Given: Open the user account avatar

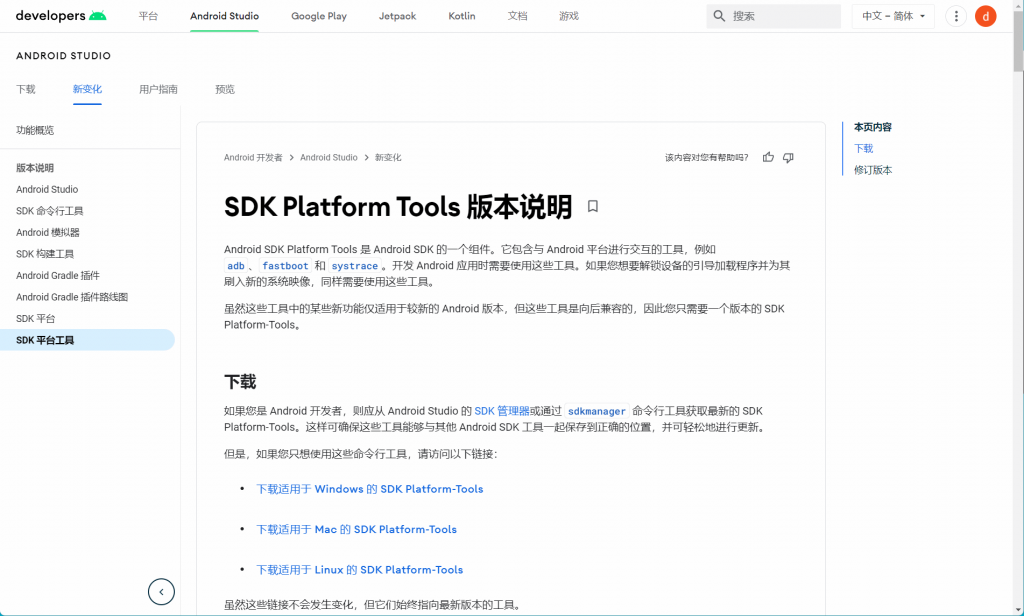Looking at the screenshot, I should click(985, 16).
